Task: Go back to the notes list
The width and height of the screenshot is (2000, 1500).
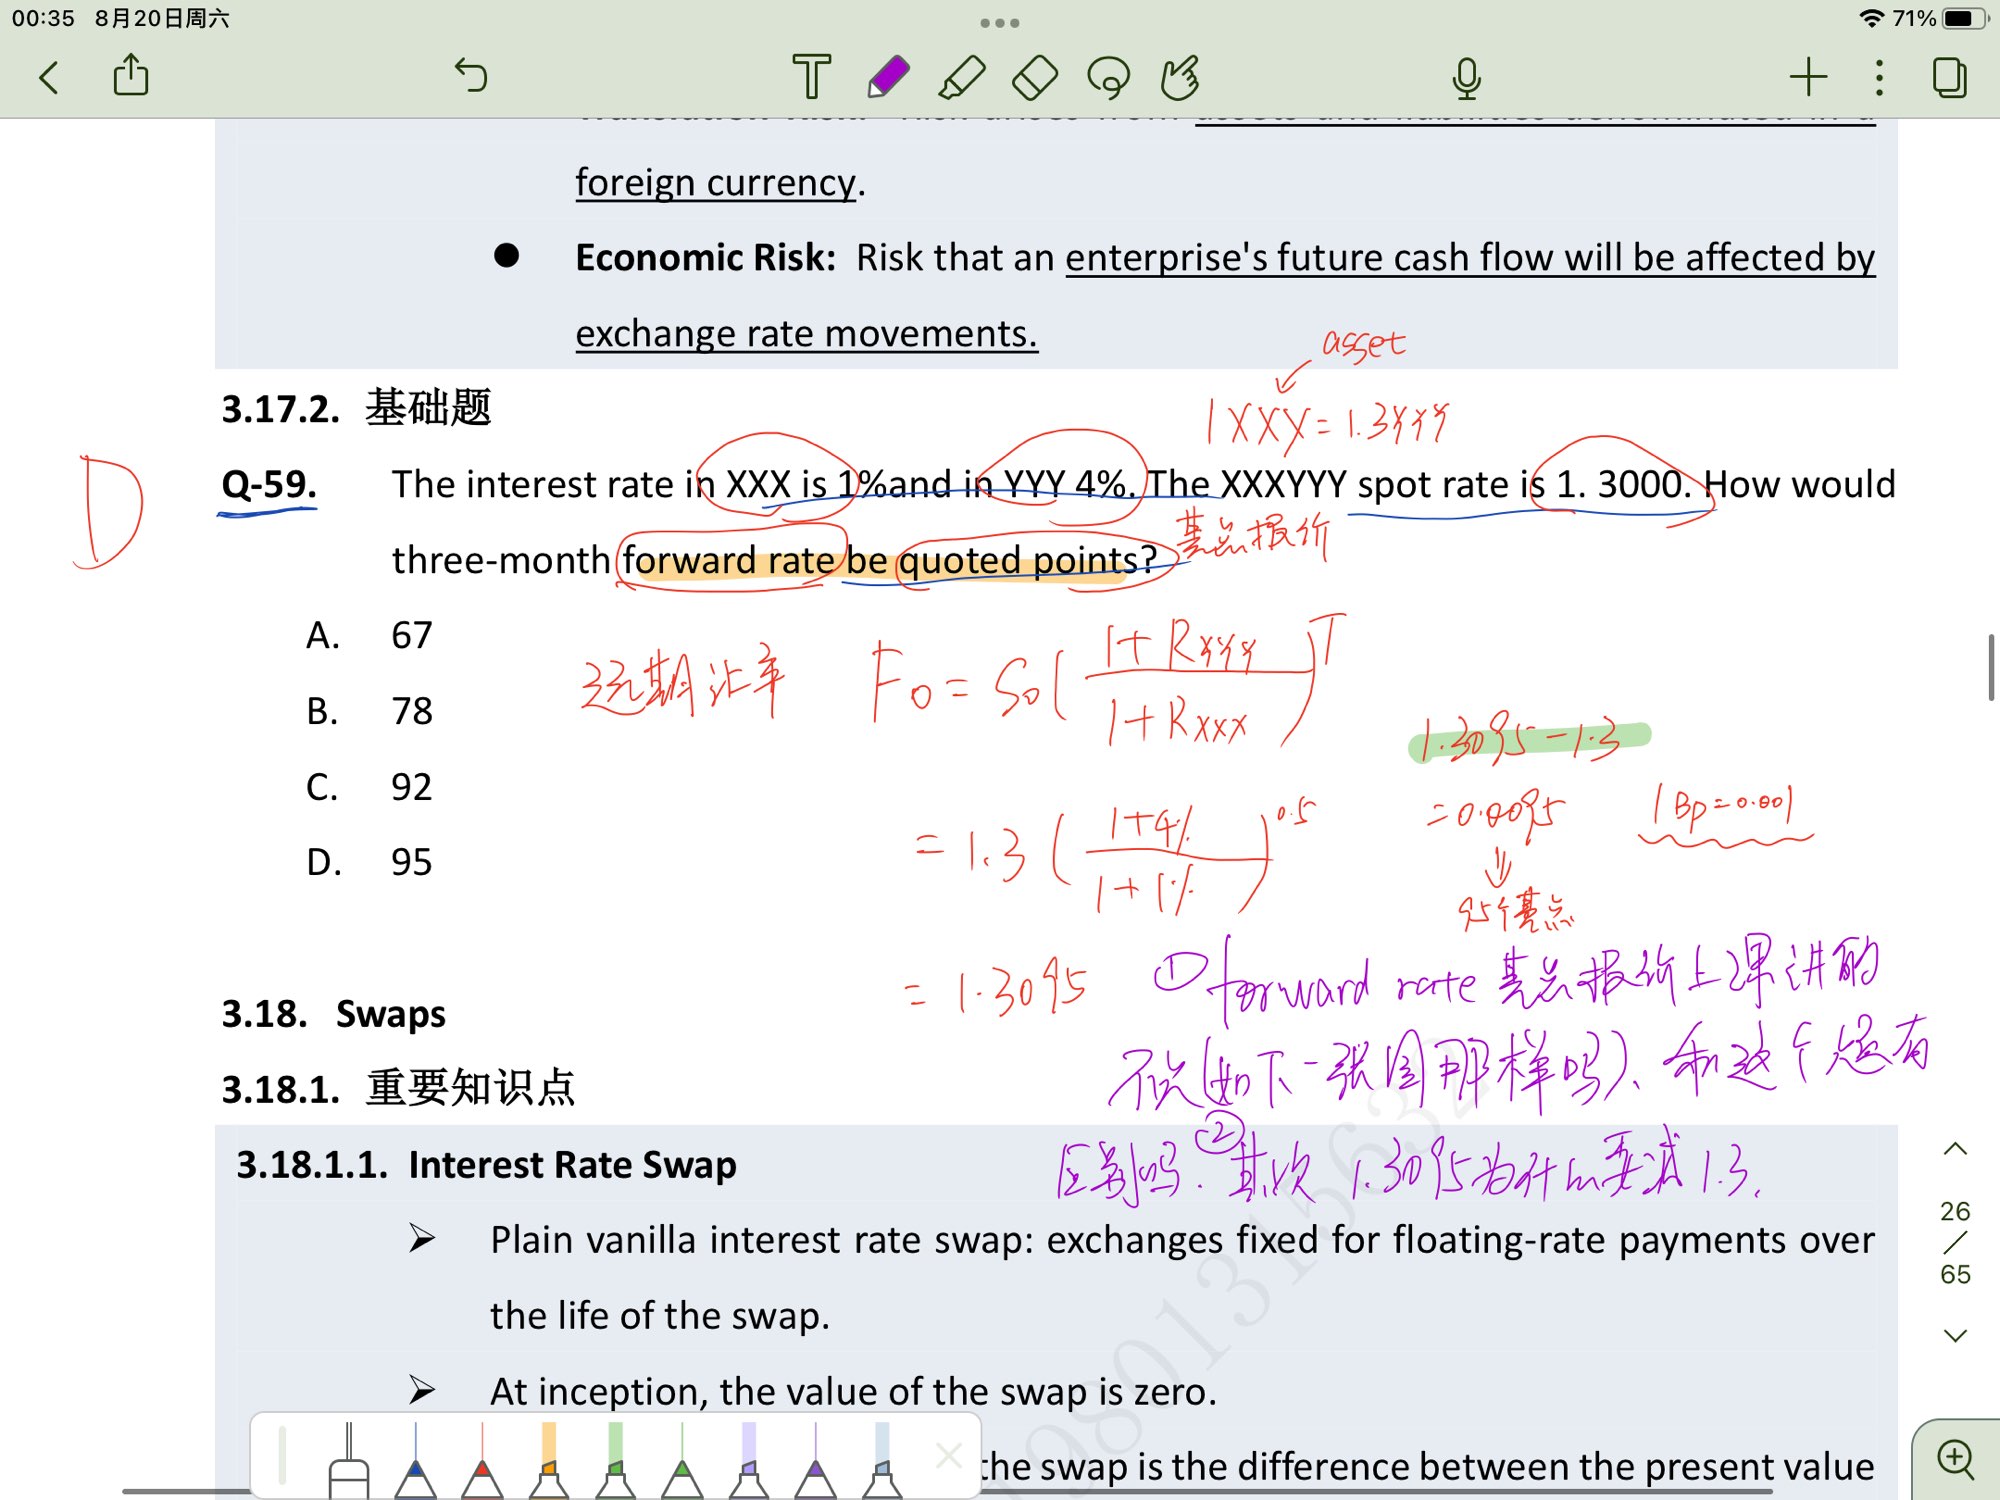Action: [x=49, y=77]
